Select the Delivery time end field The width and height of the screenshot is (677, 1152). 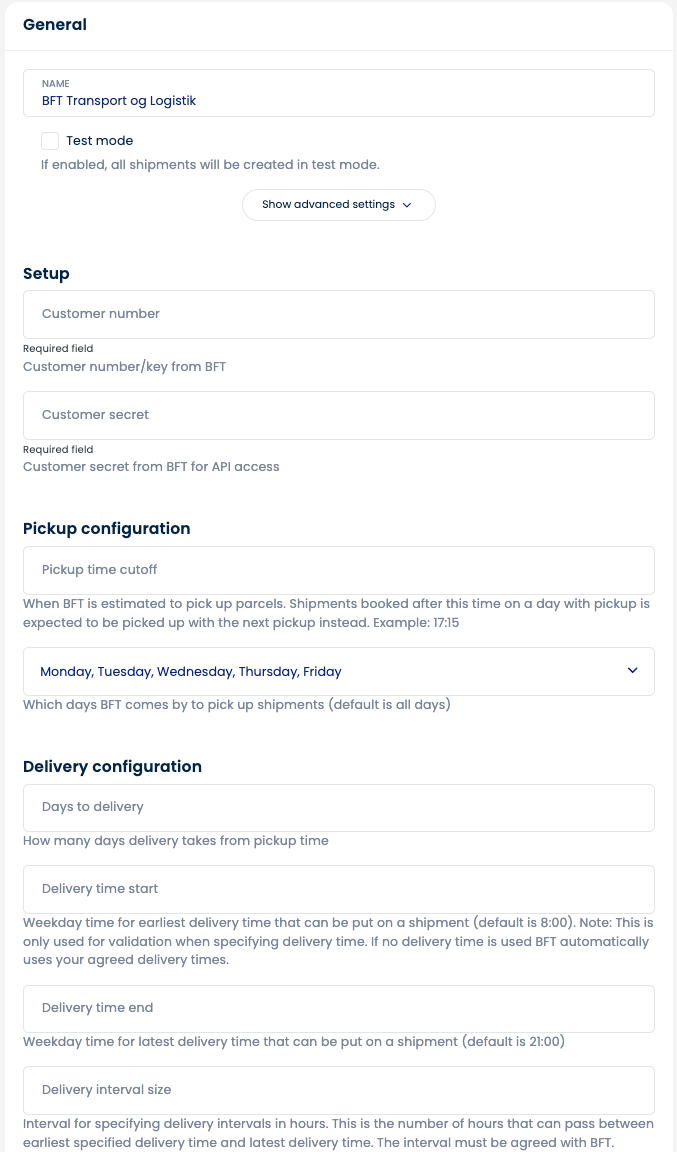tap(338, 1008)
